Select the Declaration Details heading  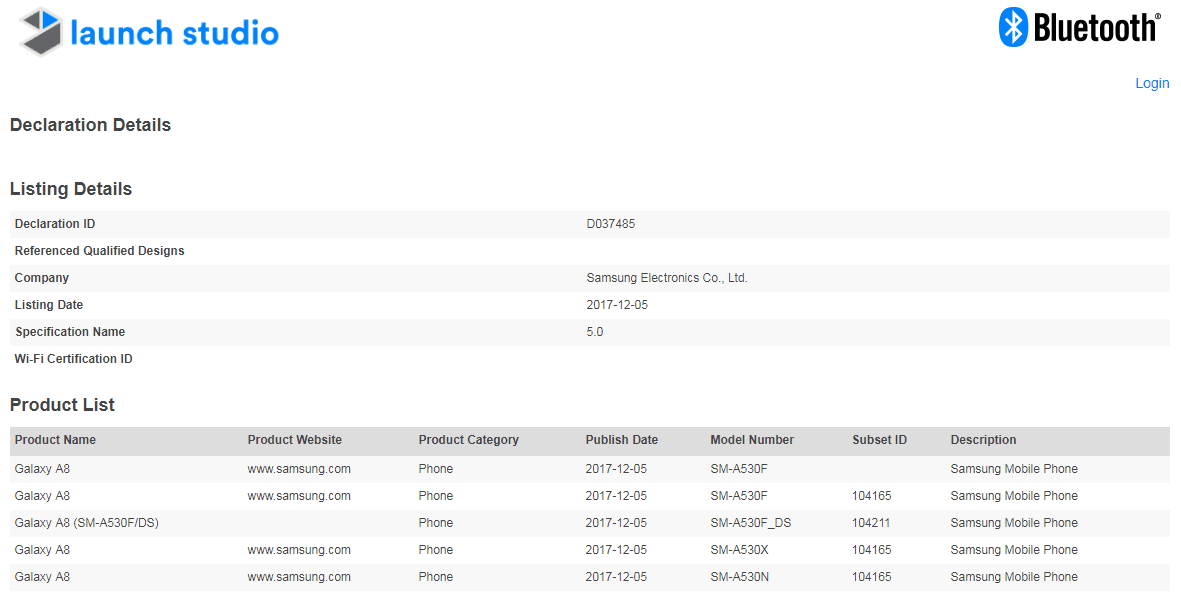point(90,125)
